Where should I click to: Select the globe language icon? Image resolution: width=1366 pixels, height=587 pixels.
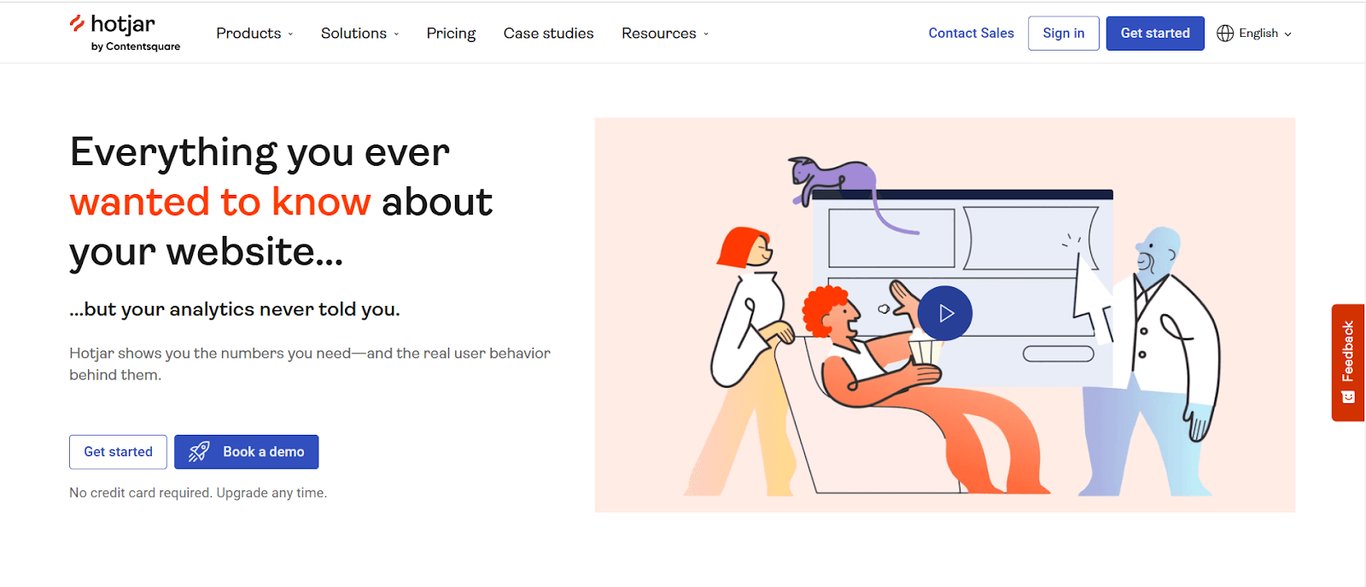(x=1225, y=32)
